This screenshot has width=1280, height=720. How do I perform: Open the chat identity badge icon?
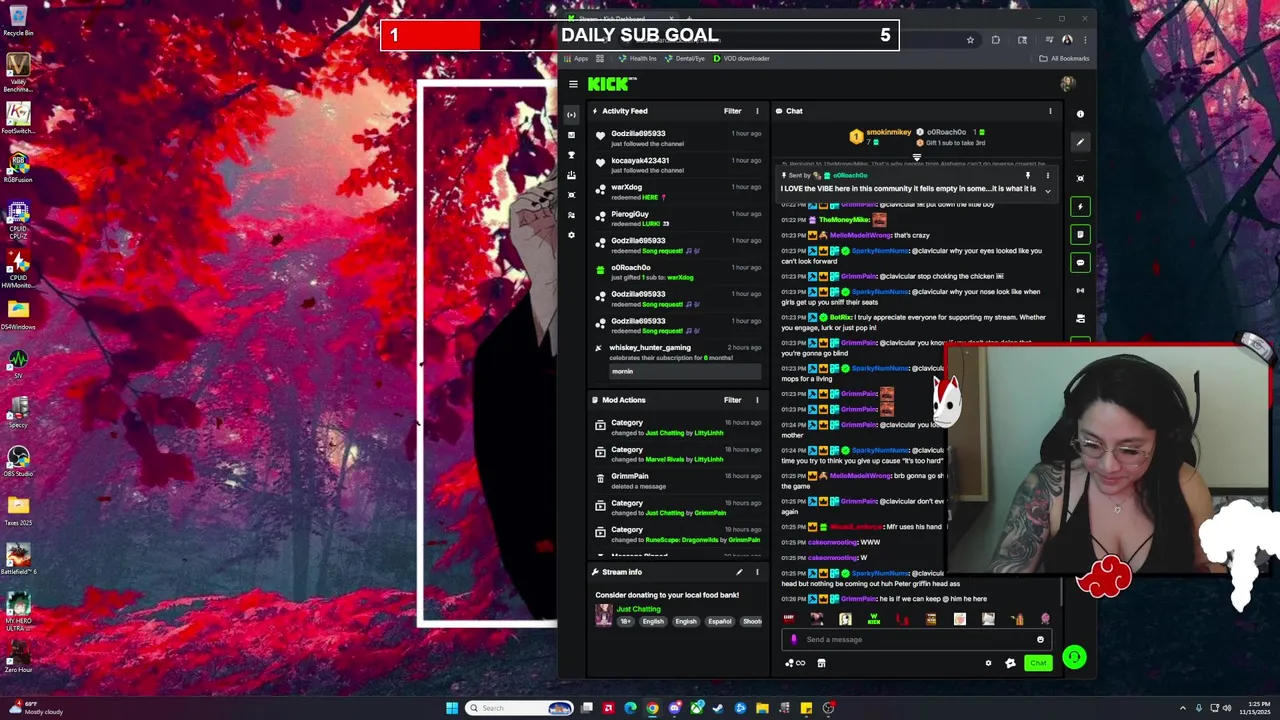(1010, 663)
